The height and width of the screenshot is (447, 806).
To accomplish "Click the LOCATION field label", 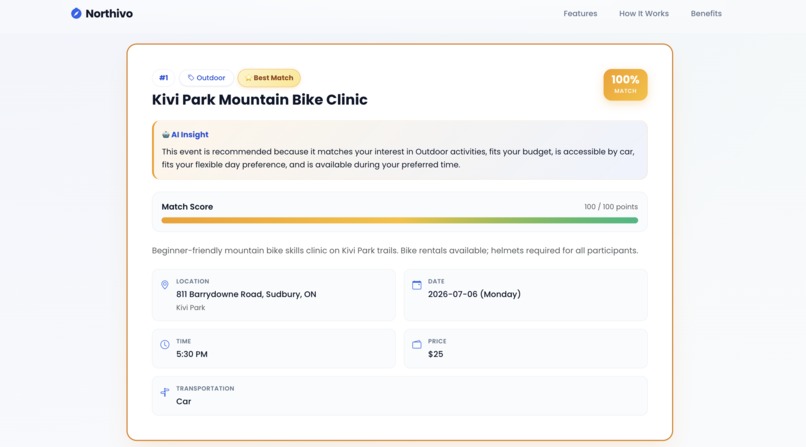I will 193,282.
